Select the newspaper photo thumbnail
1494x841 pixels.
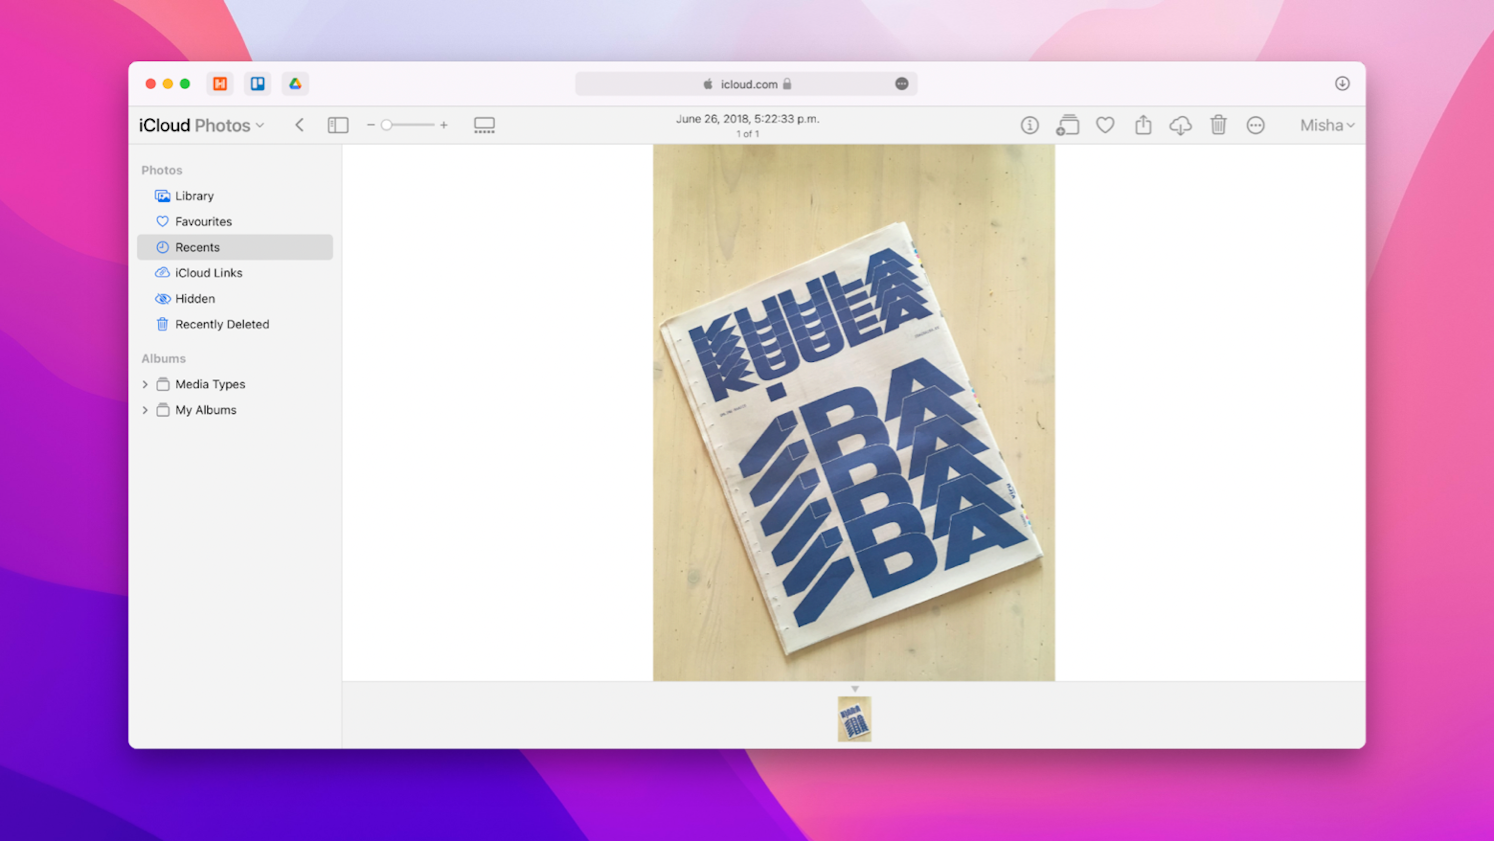coord(854,719)
